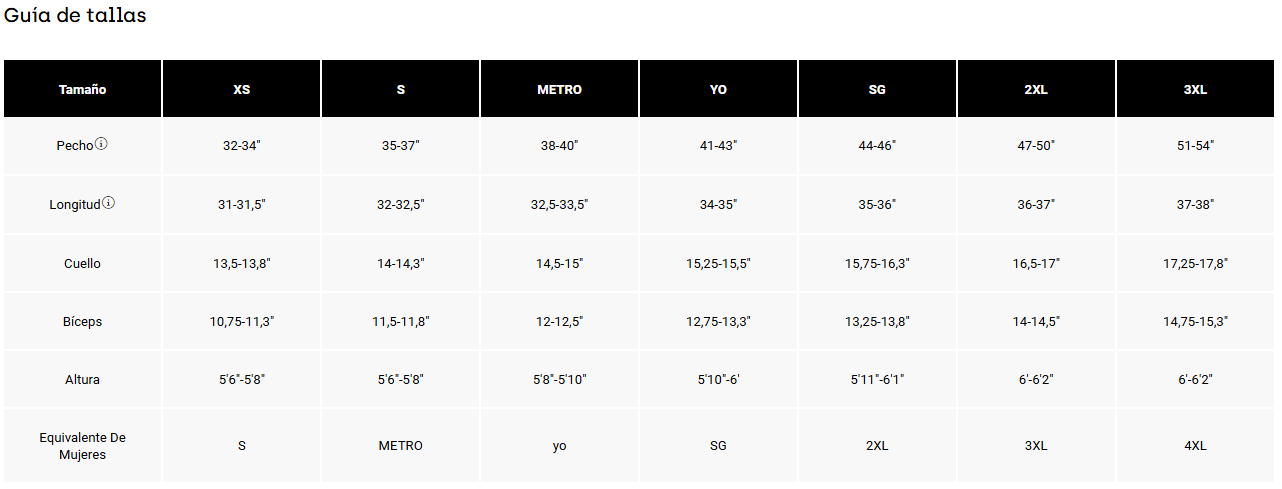The height and width of the screenshot is (489, 1282).
Task: Select the YO size column header
Action: tap(718, 89)
